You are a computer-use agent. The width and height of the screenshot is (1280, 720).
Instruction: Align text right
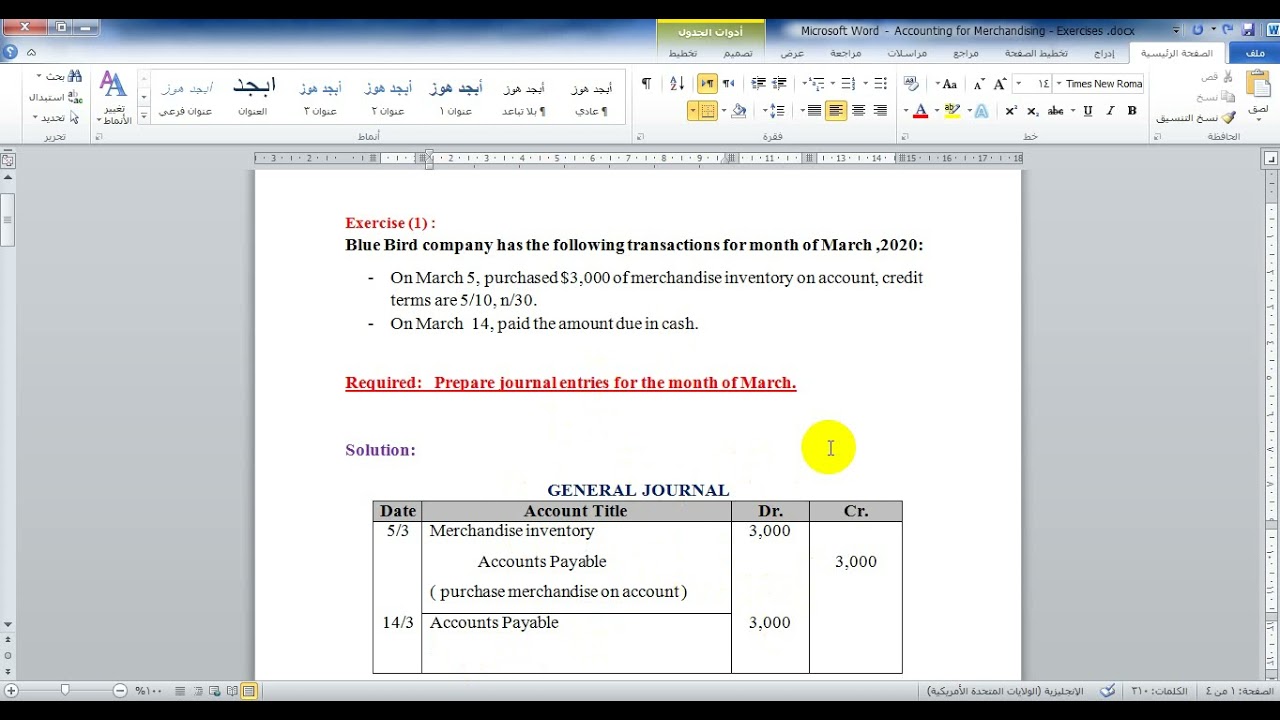(x=881, y=111)
